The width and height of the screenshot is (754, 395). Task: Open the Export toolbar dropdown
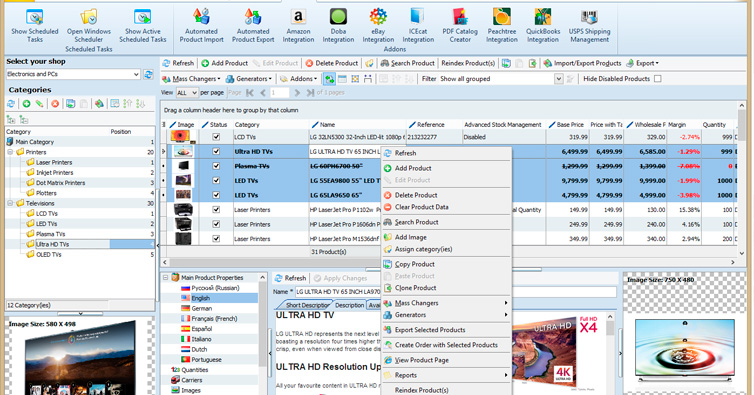click(642, 63)
